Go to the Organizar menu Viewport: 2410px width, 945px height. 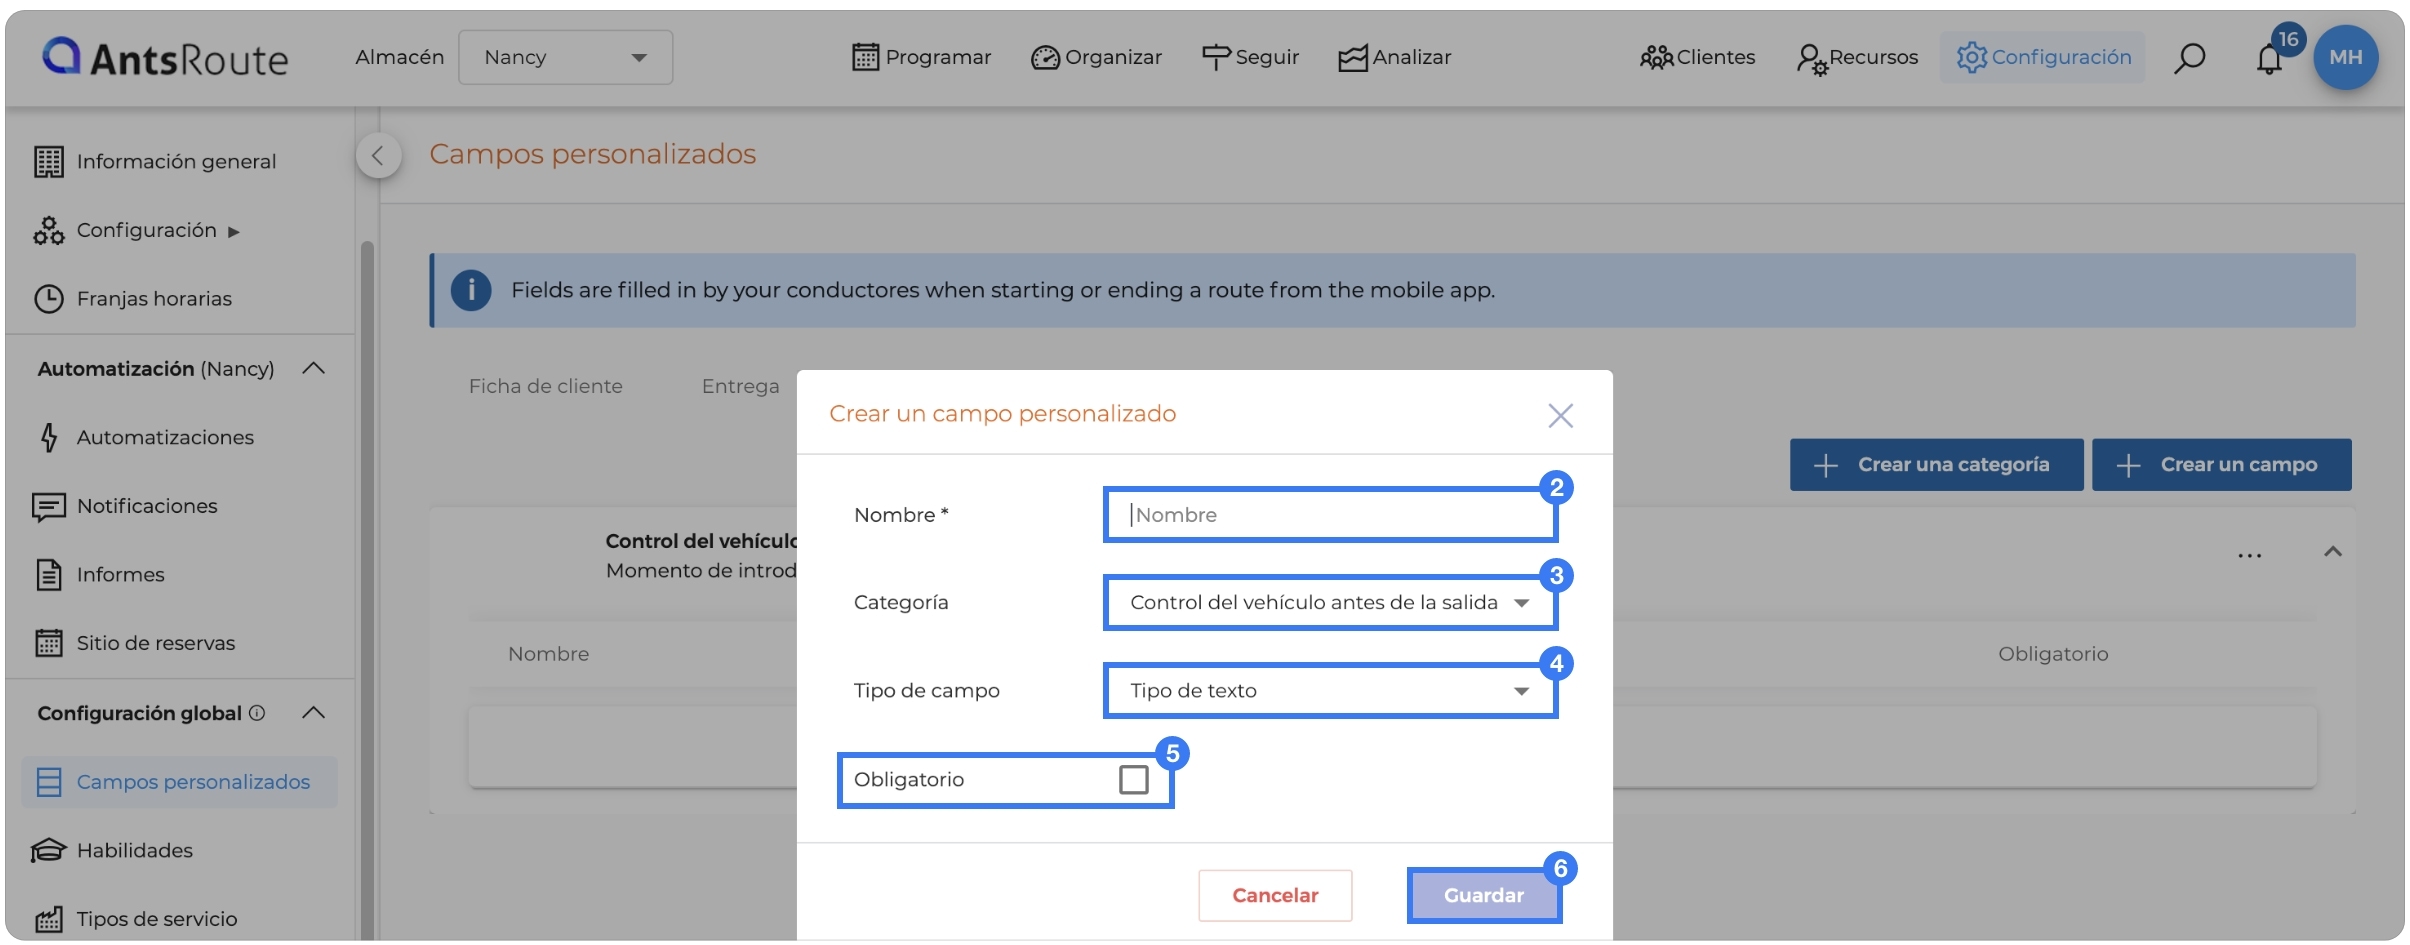pos(1096,57)
